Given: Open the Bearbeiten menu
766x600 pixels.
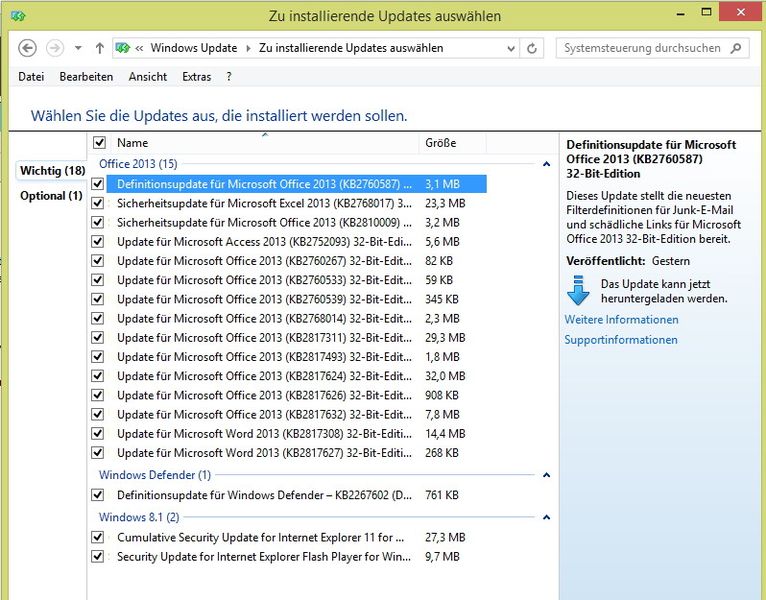Looking at the screenshot, I should tap(86, 77).
